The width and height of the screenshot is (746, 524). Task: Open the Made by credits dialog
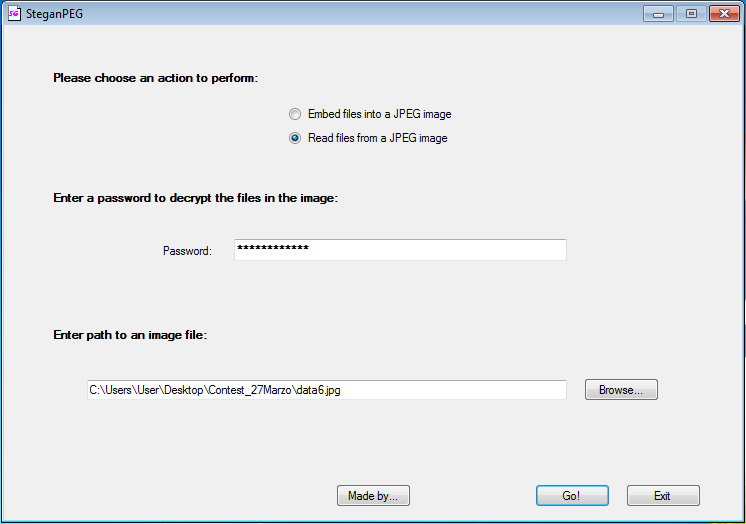click(x=373, y=496)
